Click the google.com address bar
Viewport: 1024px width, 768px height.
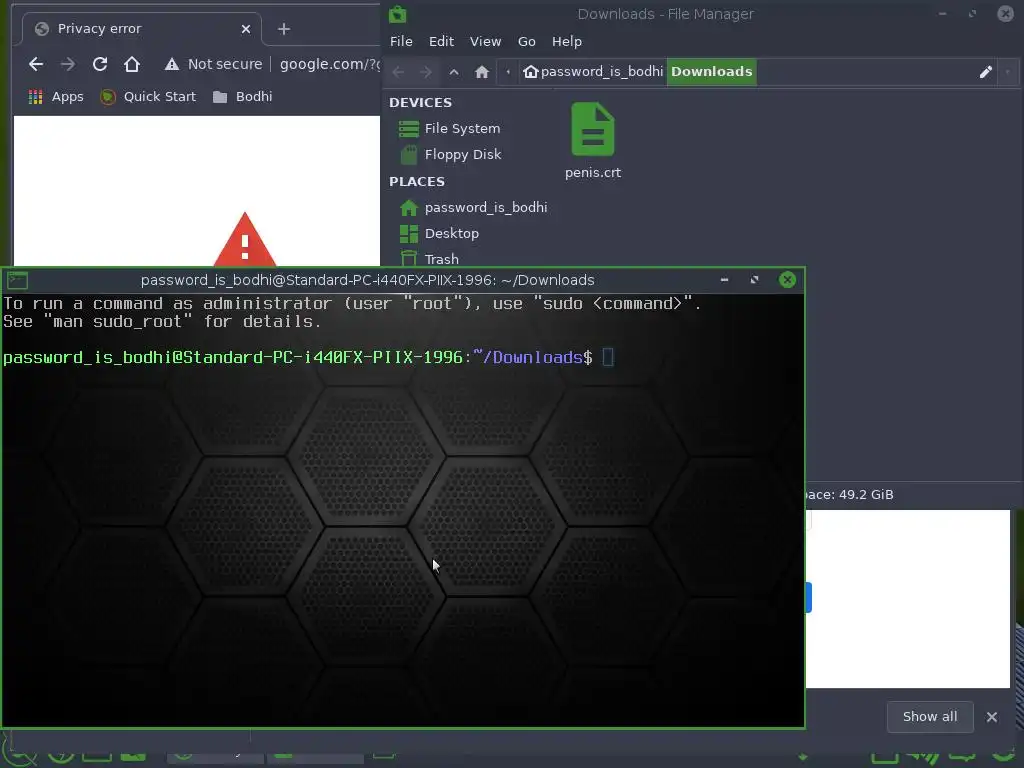point(329,64)
